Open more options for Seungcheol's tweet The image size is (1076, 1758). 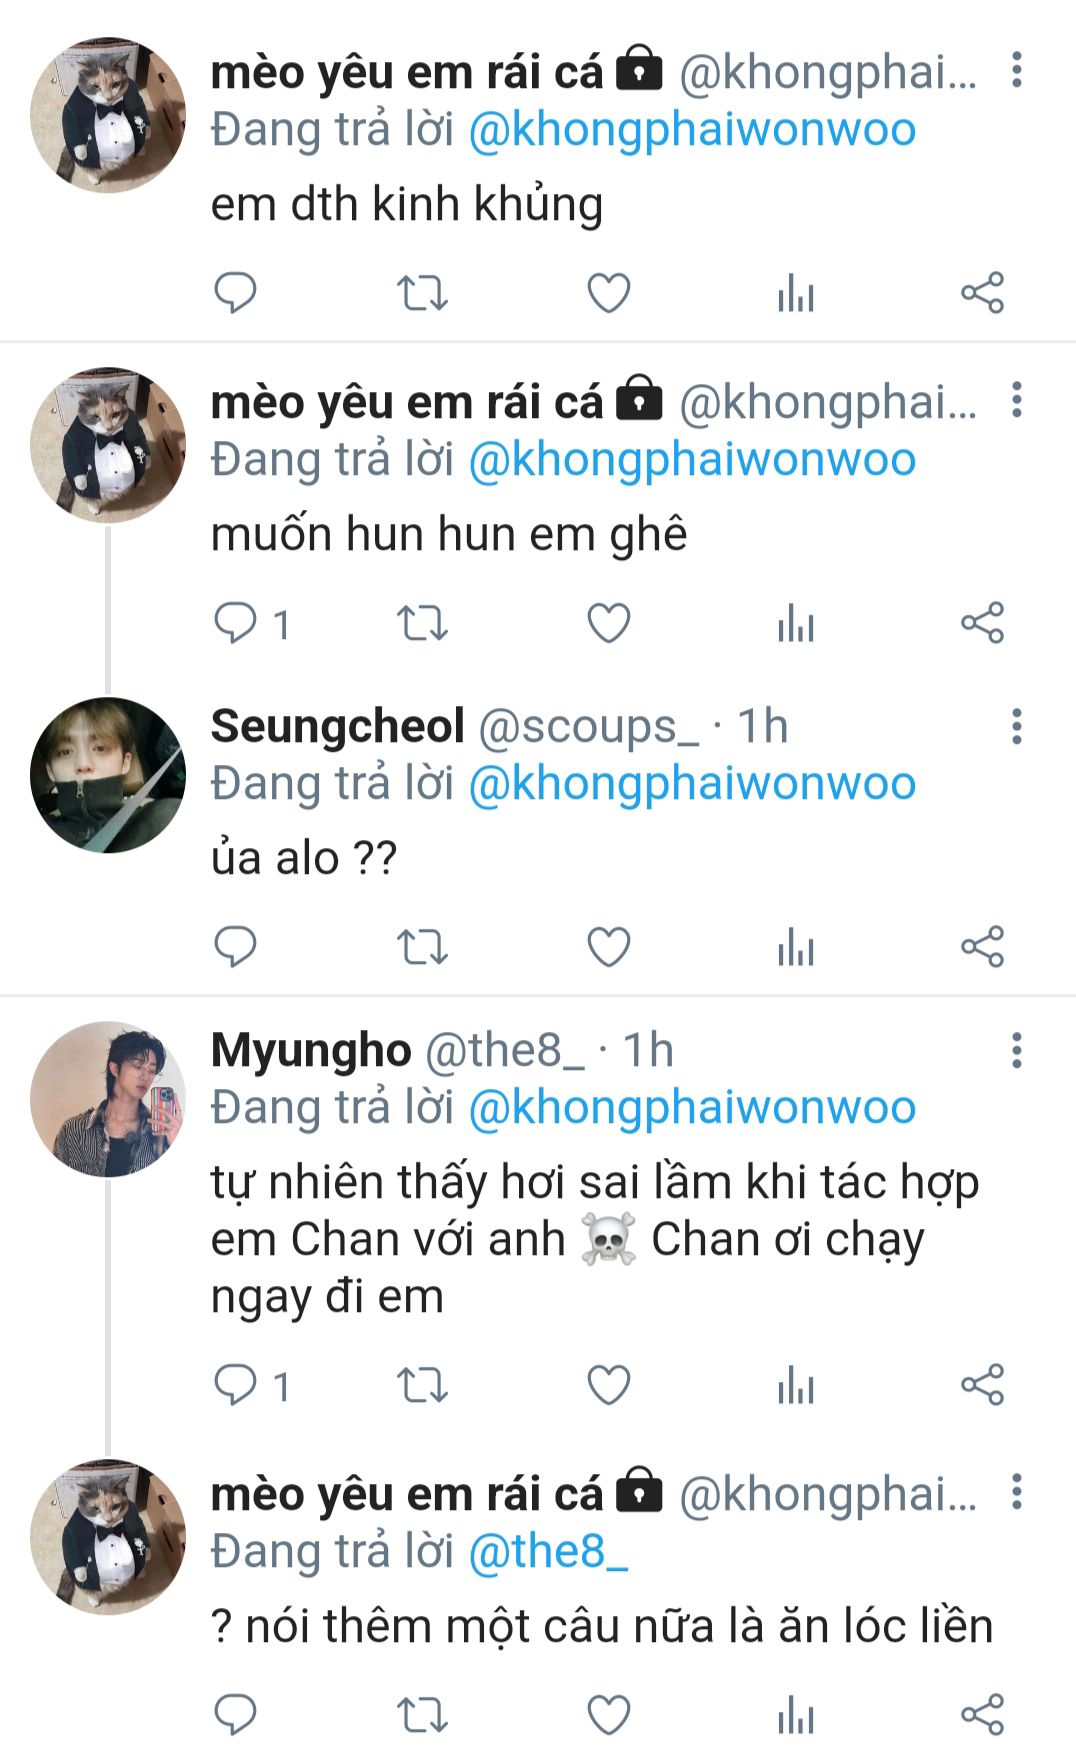click(x=1016, y=726)
